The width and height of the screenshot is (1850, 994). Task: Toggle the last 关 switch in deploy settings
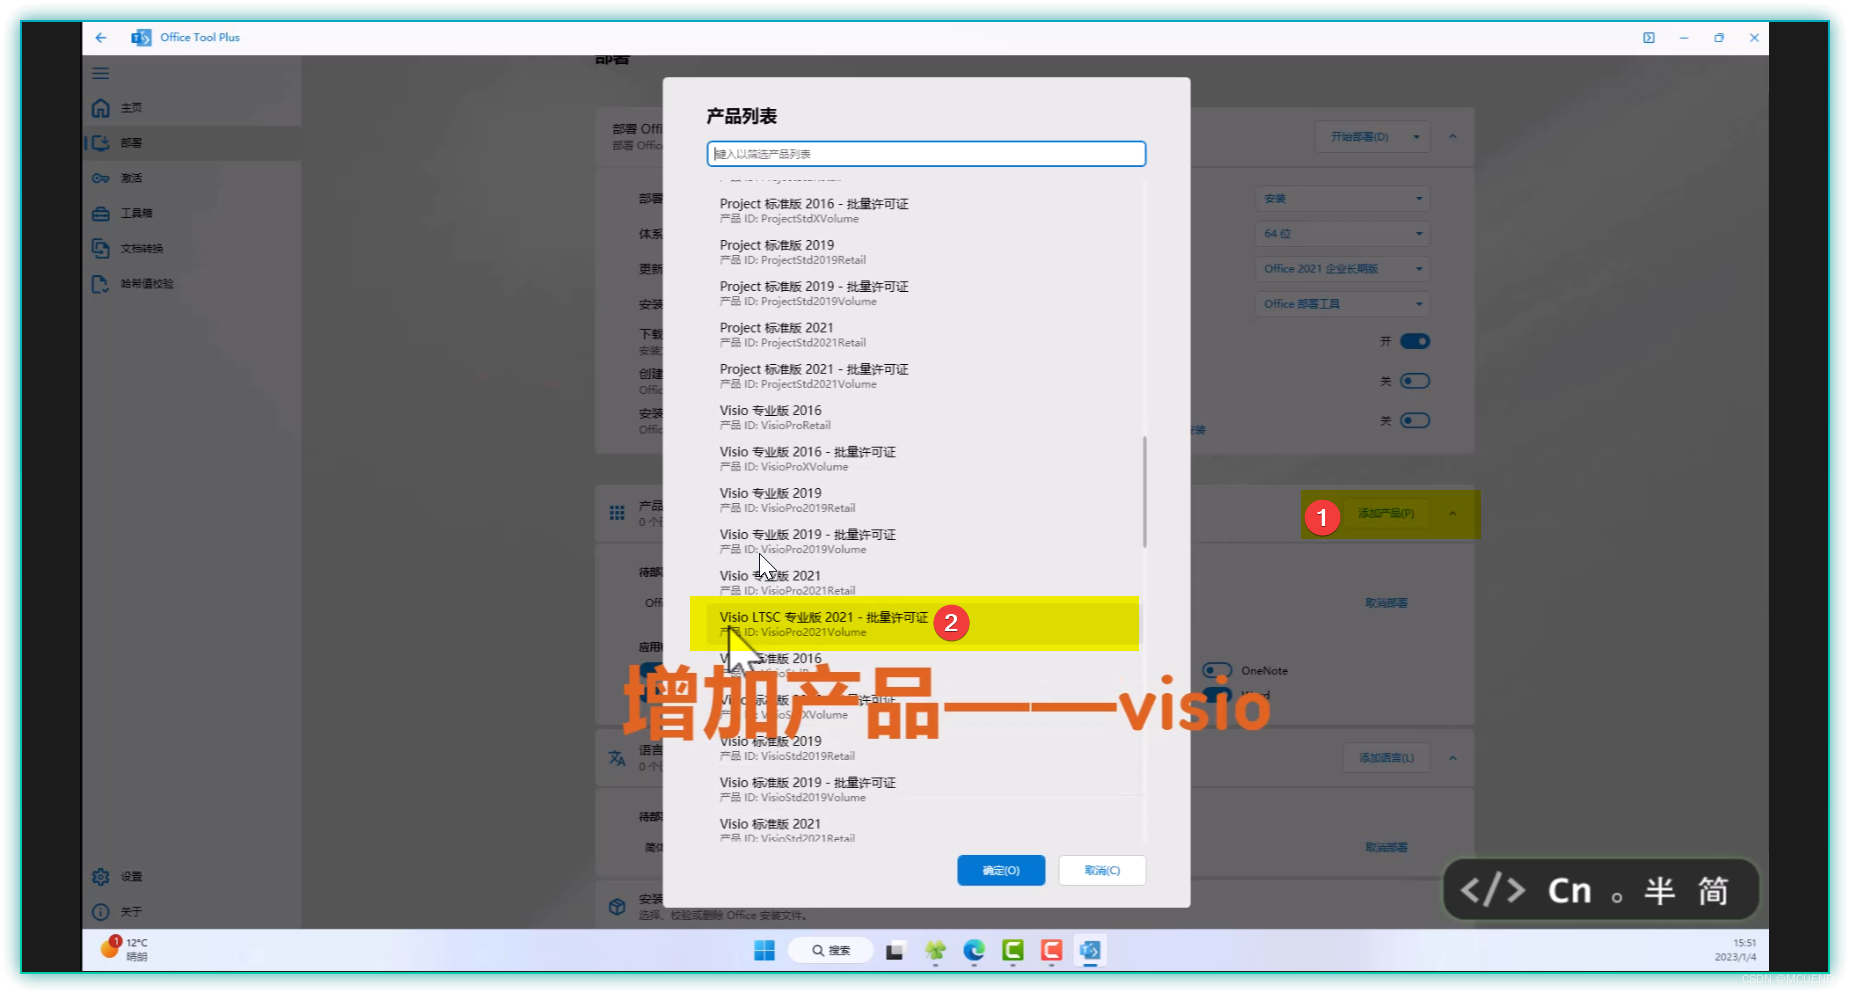(x=1415, y=421)
